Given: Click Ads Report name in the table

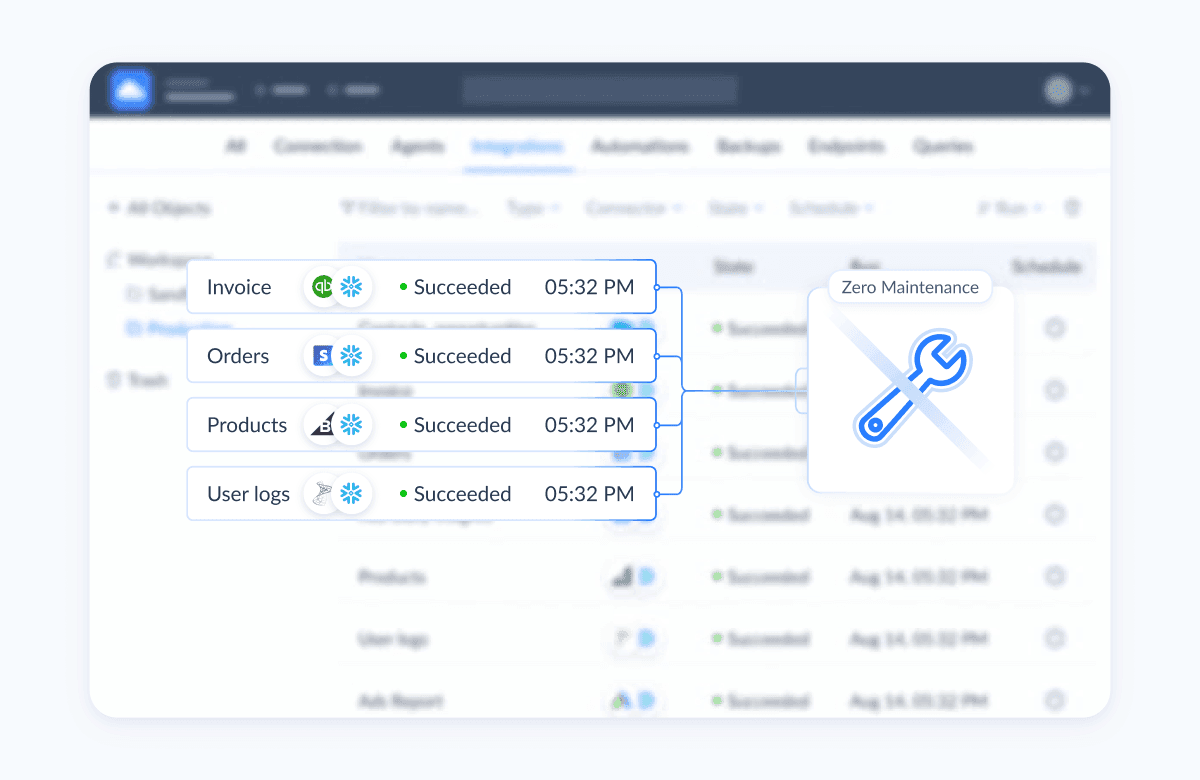Looking at the screenshot, I should pos(401,701).
